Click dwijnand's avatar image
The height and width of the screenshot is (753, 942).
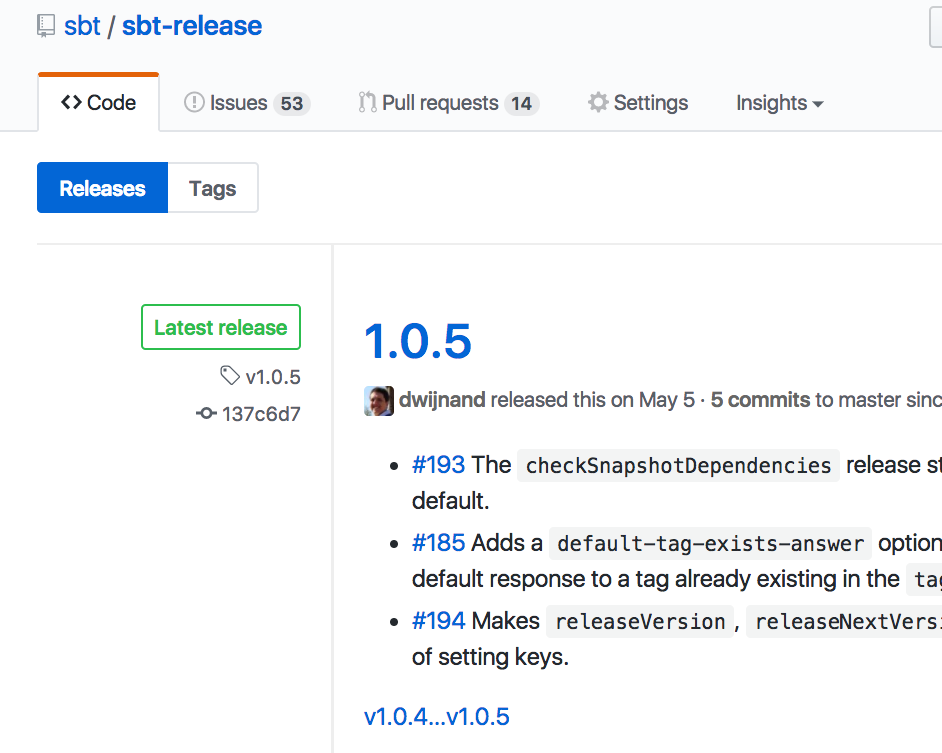coord(378,401)
